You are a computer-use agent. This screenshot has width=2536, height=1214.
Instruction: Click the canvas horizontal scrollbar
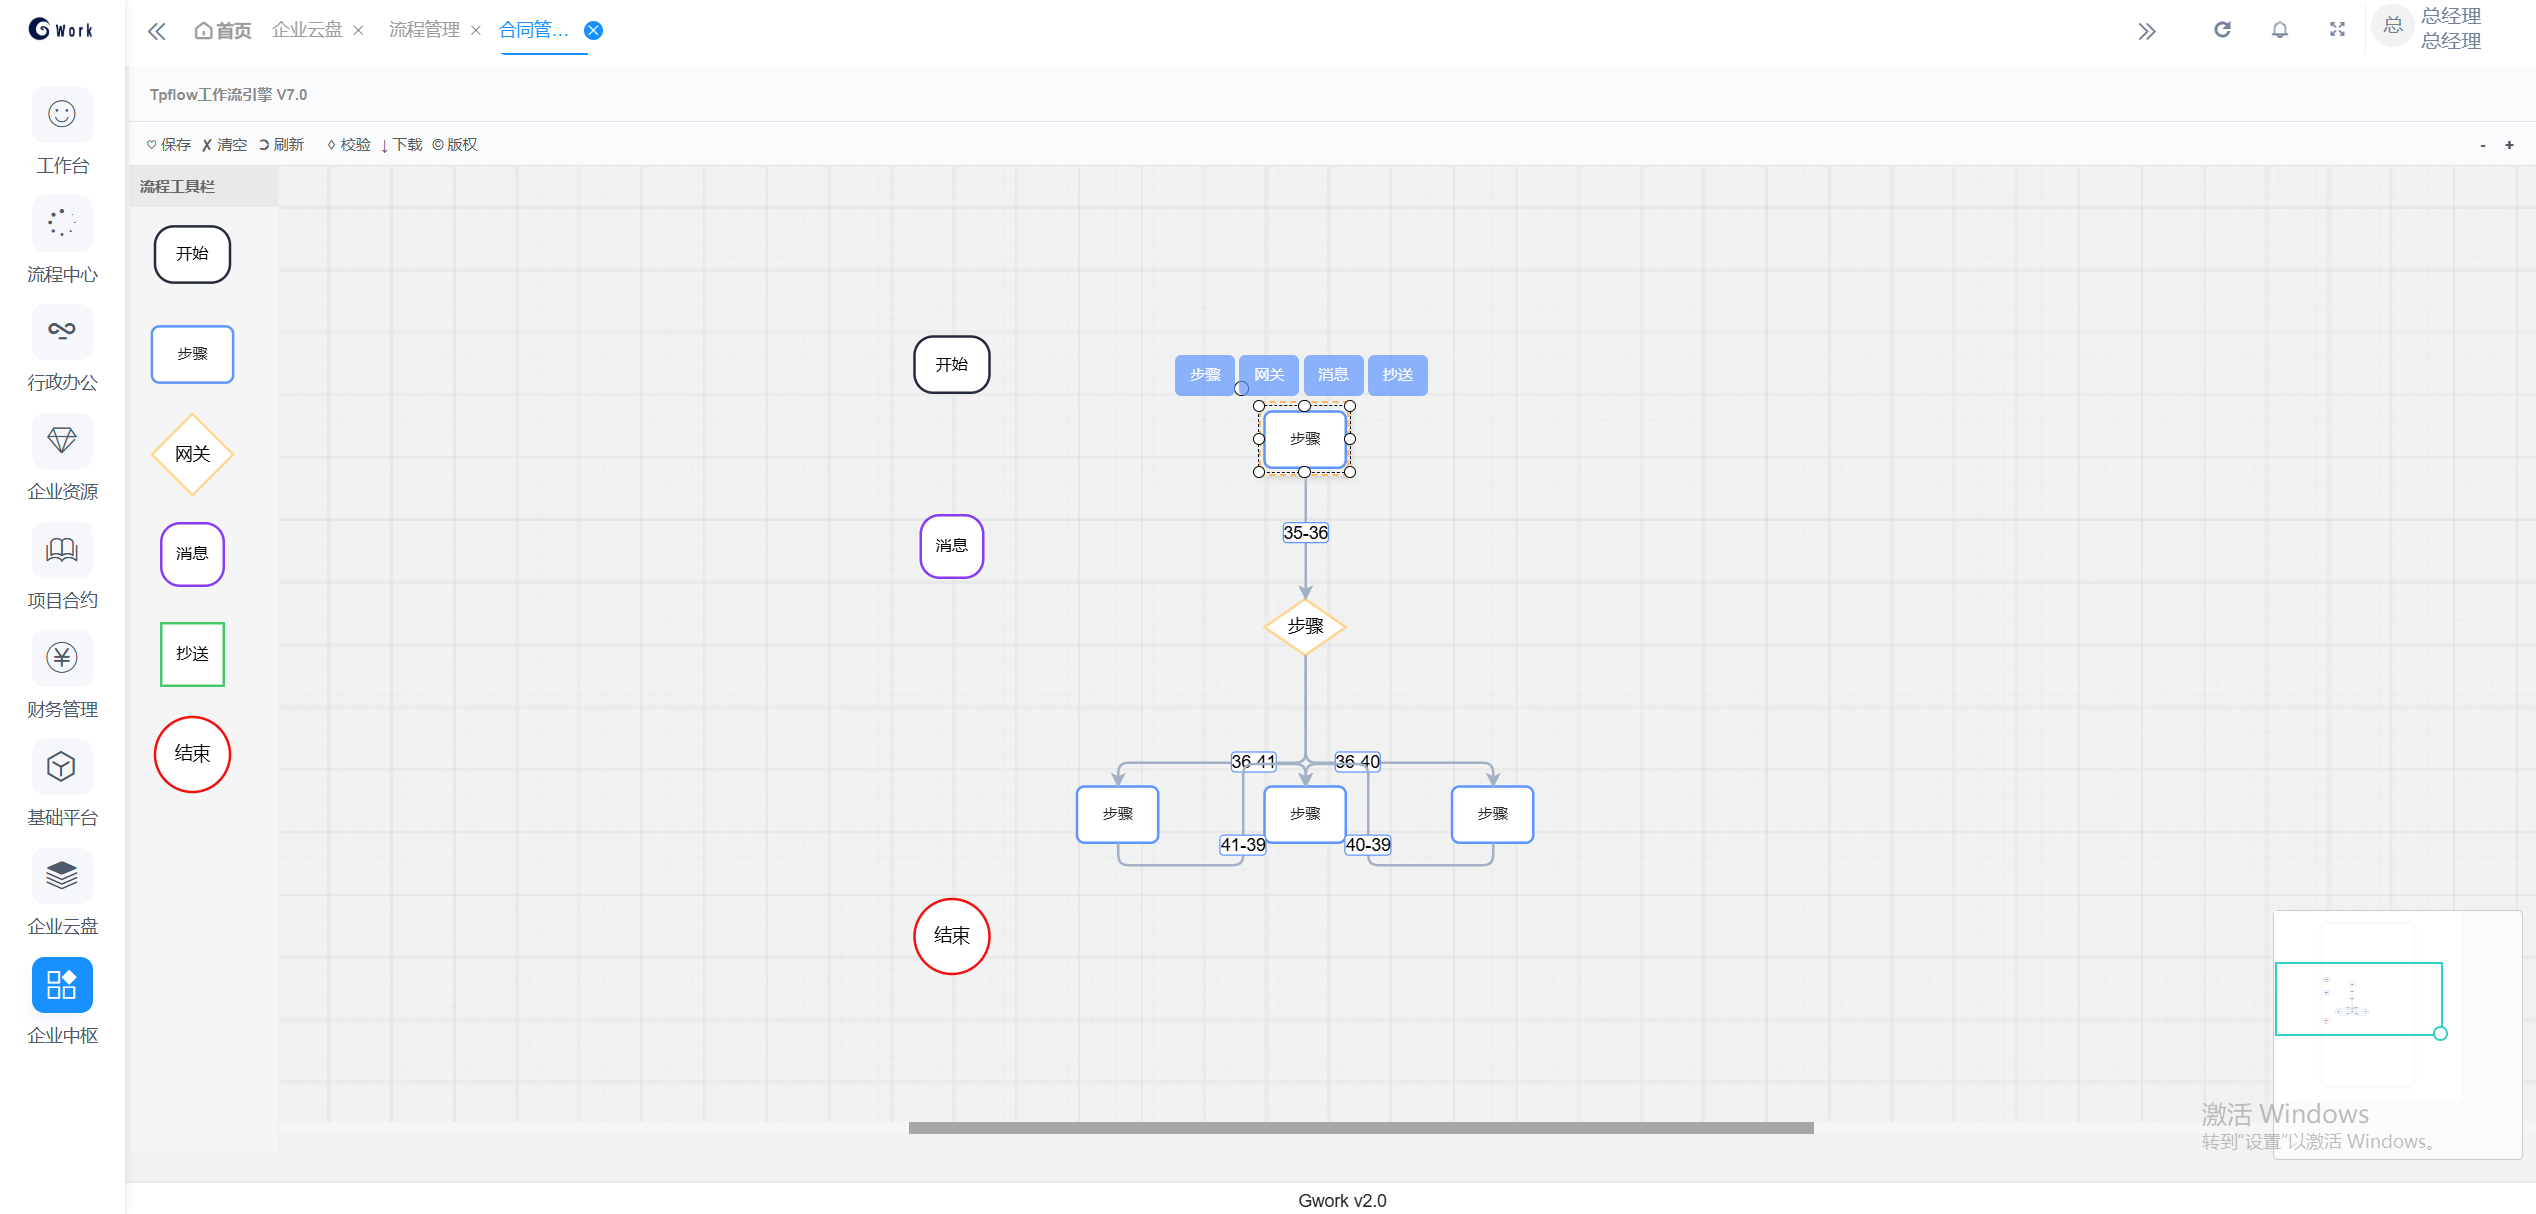(x=1360, y=1128)
